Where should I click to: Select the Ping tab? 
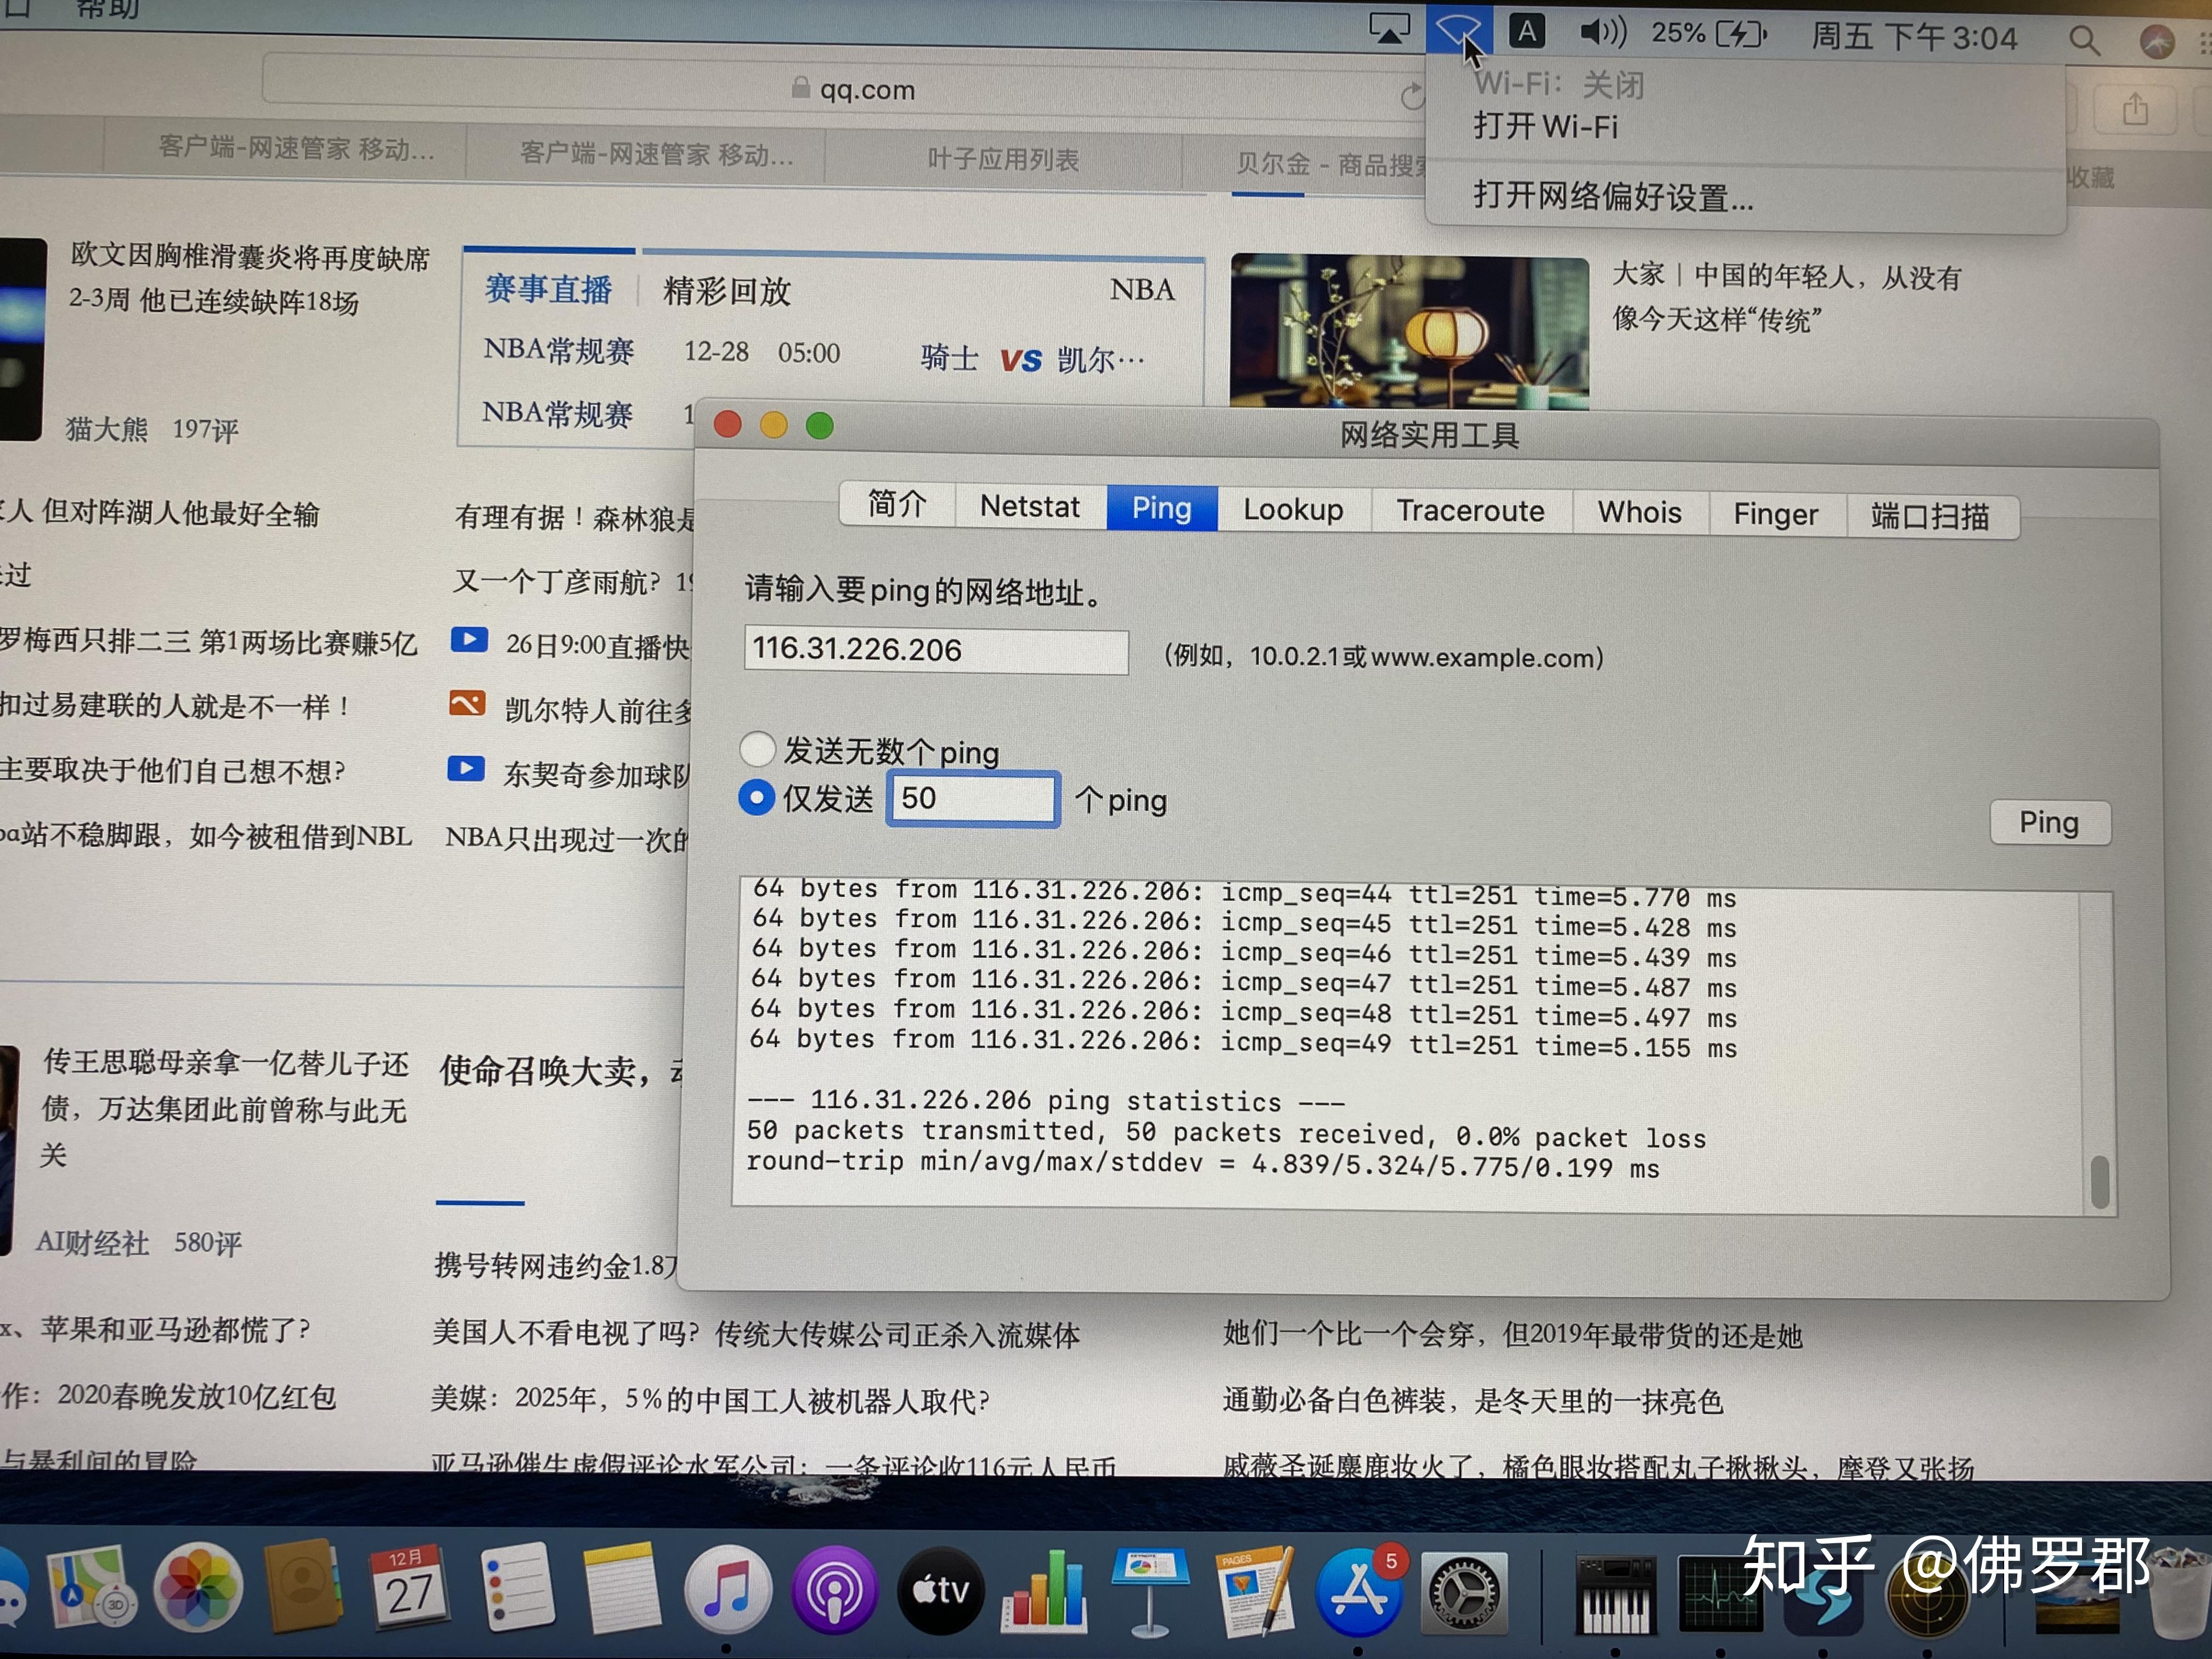pyautogui.click(x=1161, y=508)
